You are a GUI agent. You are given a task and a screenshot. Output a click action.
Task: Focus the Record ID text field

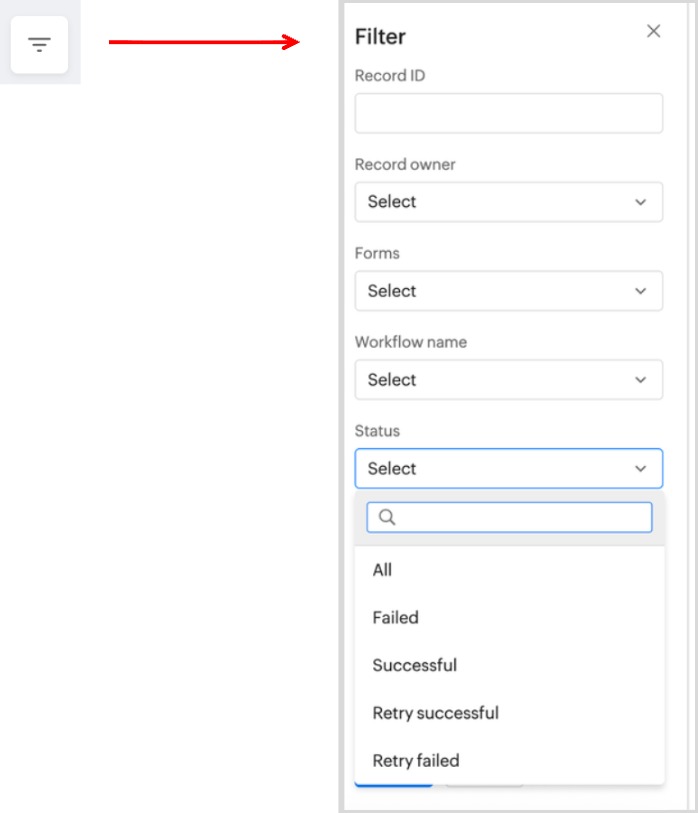pos(508,114)
